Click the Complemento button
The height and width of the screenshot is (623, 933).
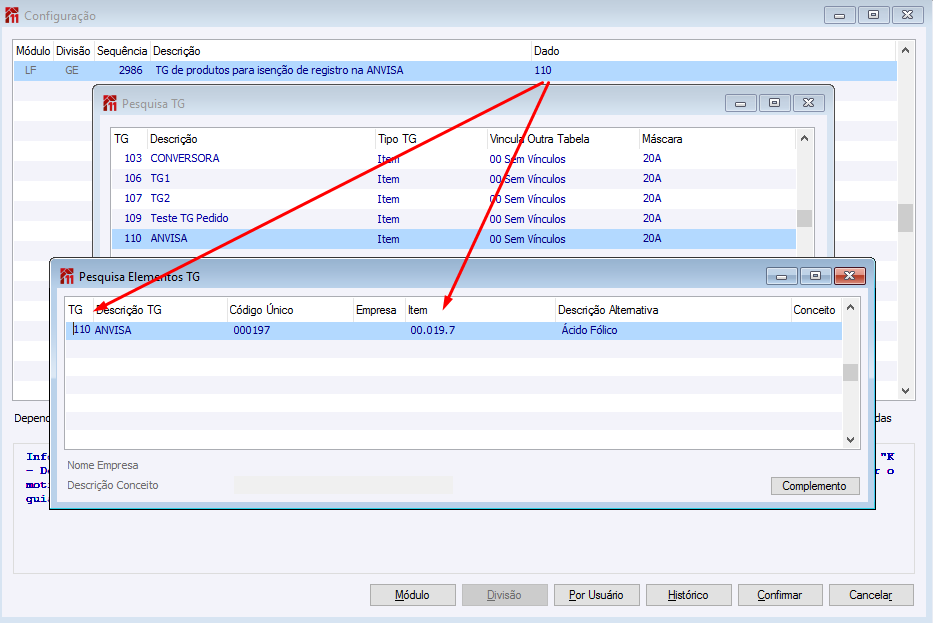(815, 486)
